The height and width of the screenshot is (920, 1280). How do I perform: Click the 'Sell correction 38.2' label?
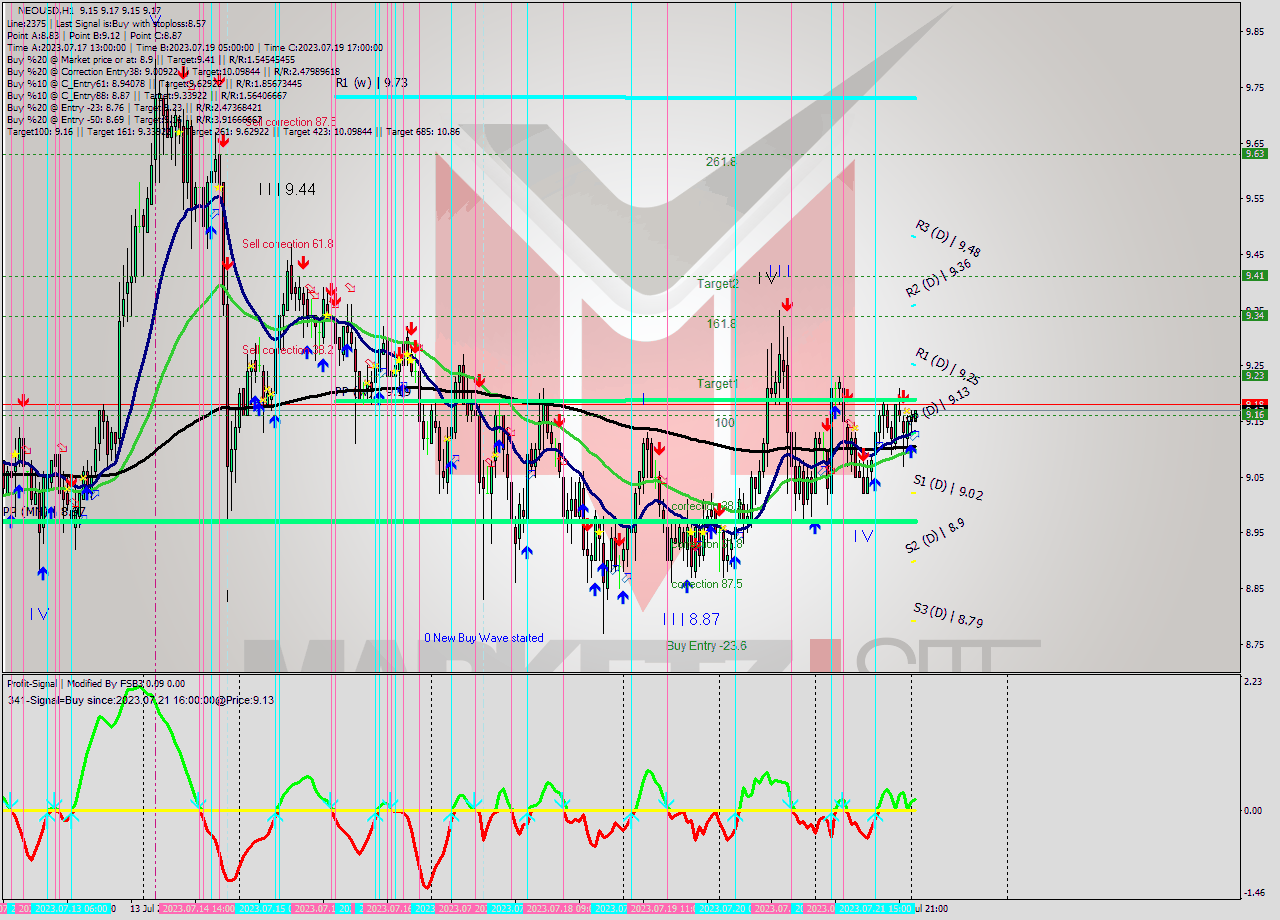tap(288, 349)
